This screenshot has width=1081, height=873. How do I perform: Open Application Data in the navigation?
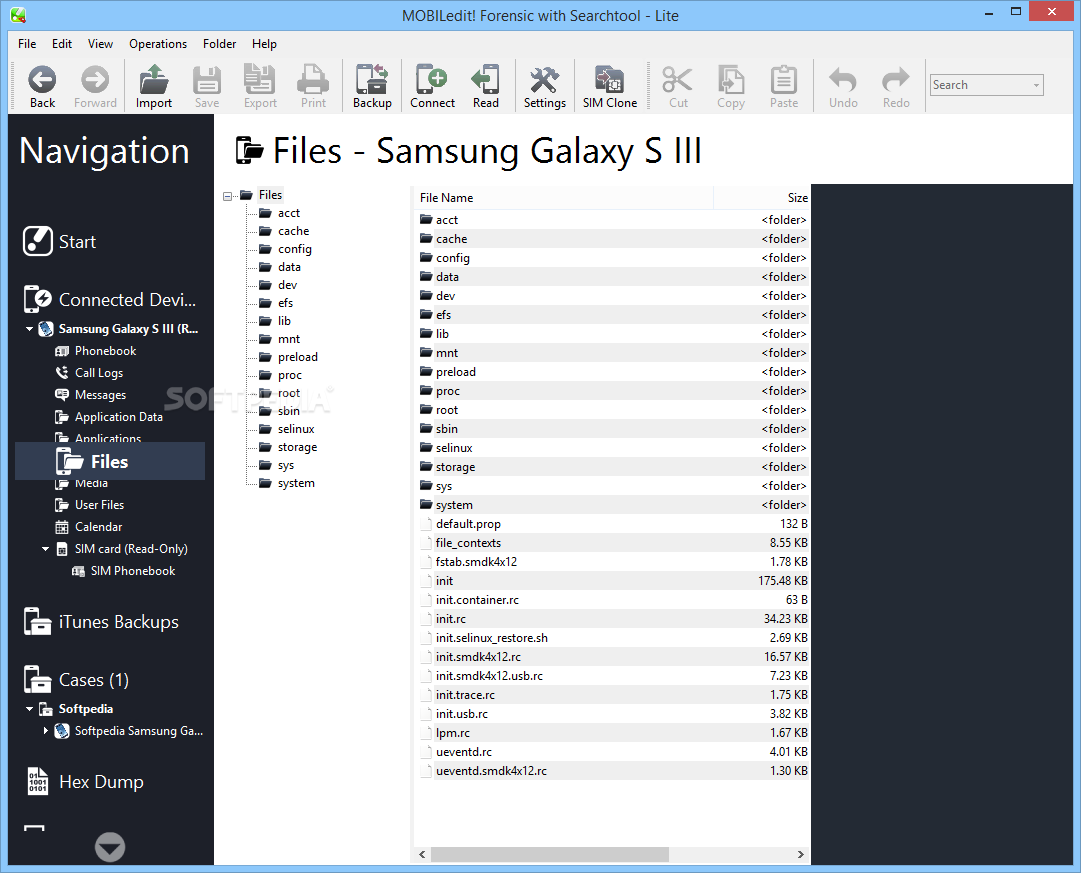(x=109, y=417)
